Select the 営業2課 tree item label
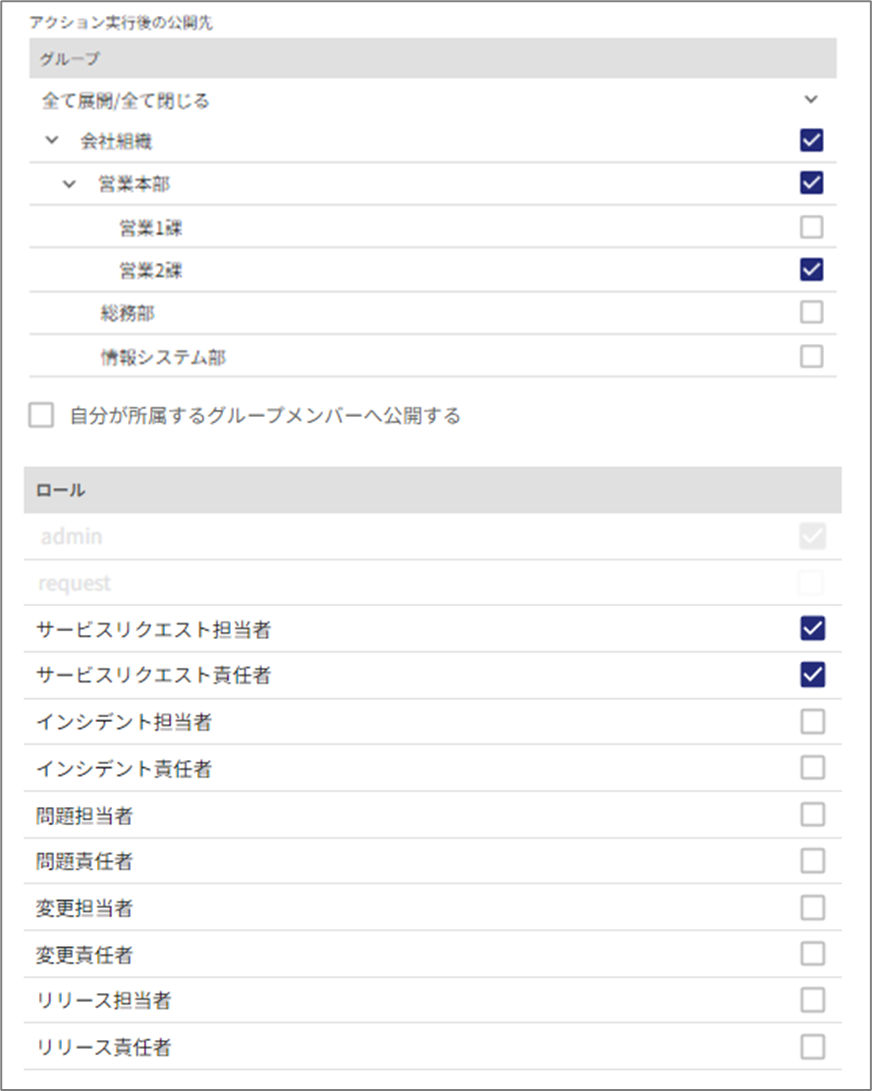872x1091 pixels. point(151,271)
